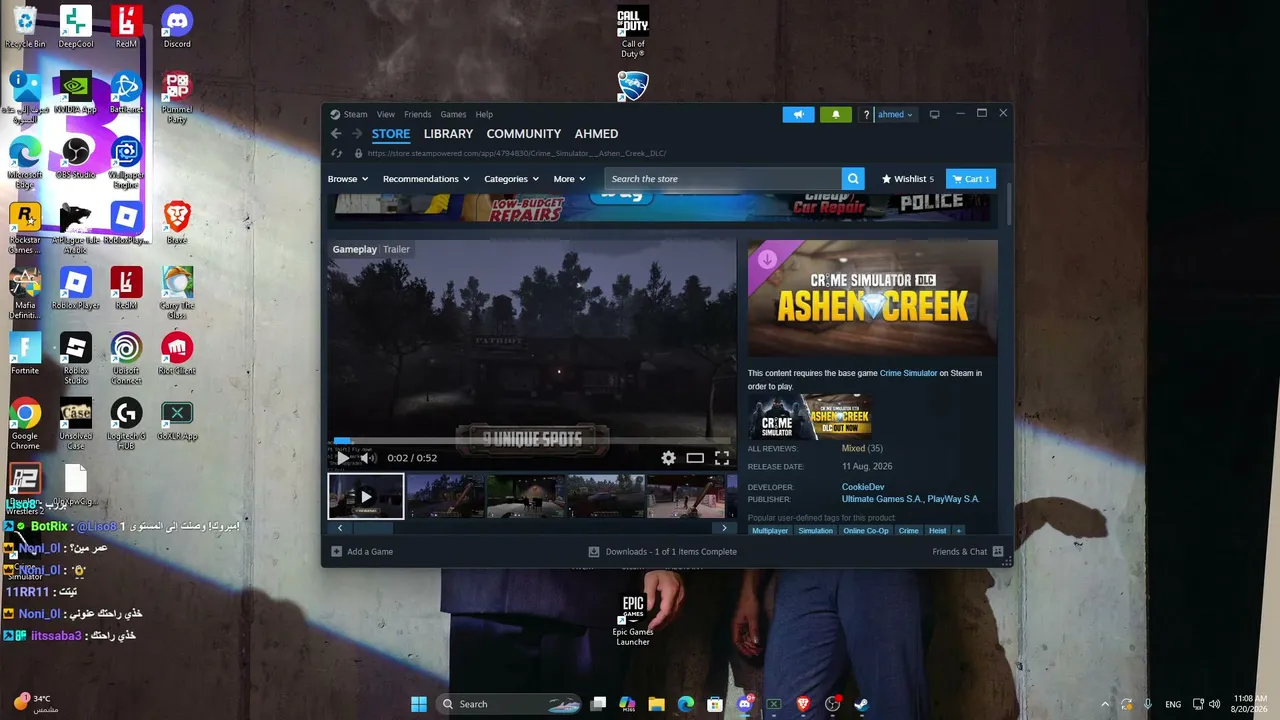Enter fullscreen on the video player
1280x720 pixels.
[722, 458]
